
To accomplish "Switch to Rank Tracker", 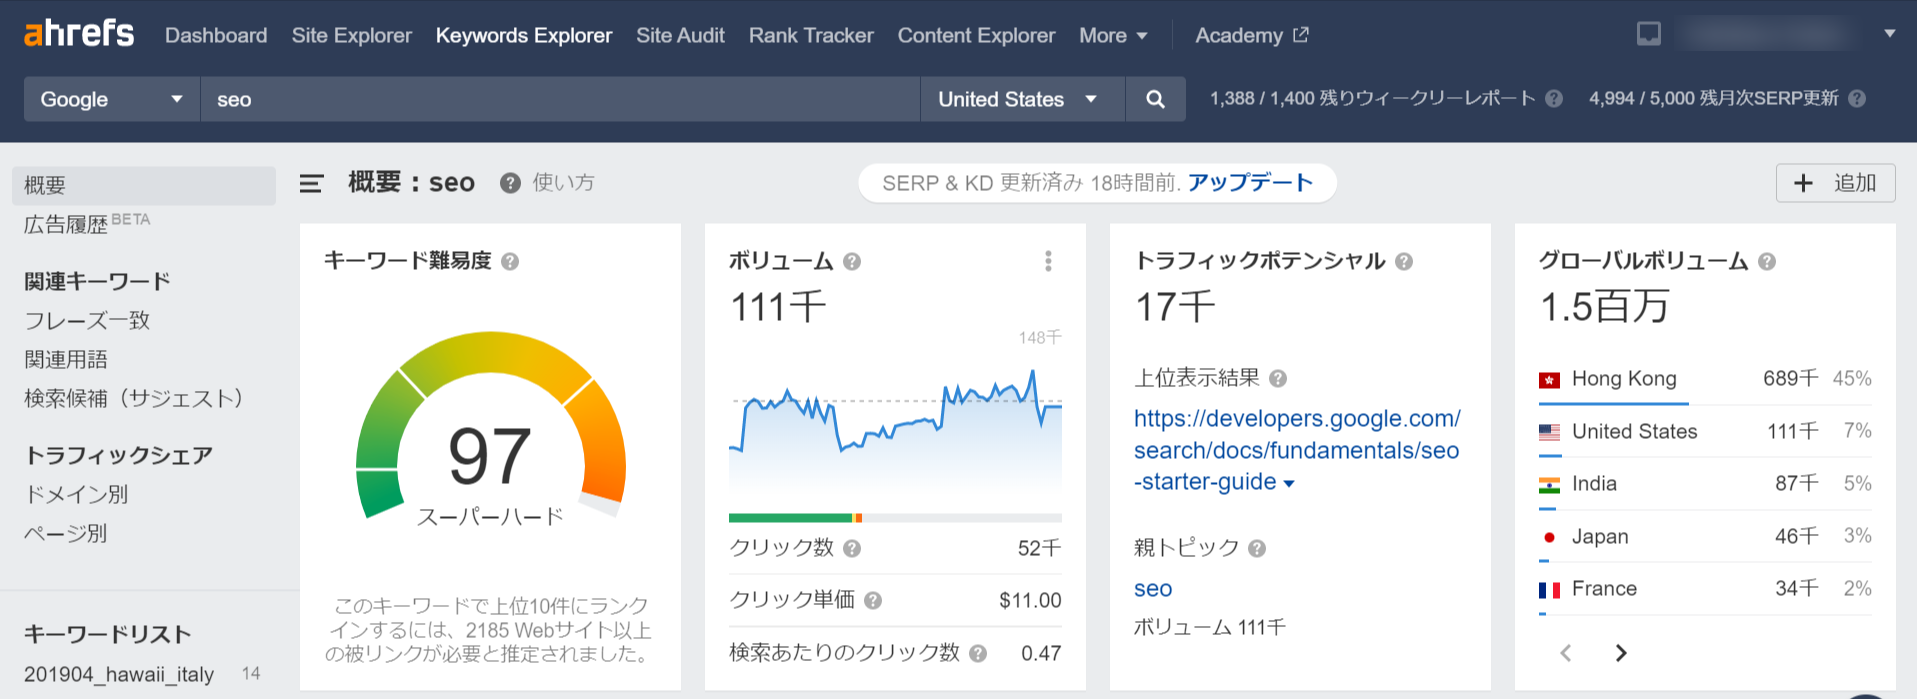I will pyautogui.click(x=810, y=36).
